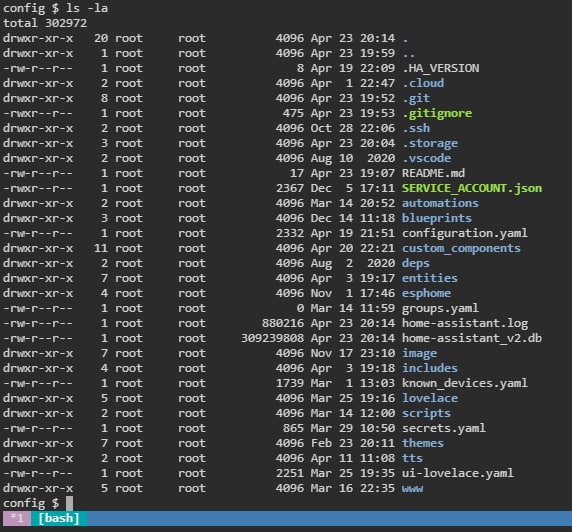Click home-assistant.log file name
Viewport: 572px width, 532px height.
pyautogui.click(x=465, y=323)
